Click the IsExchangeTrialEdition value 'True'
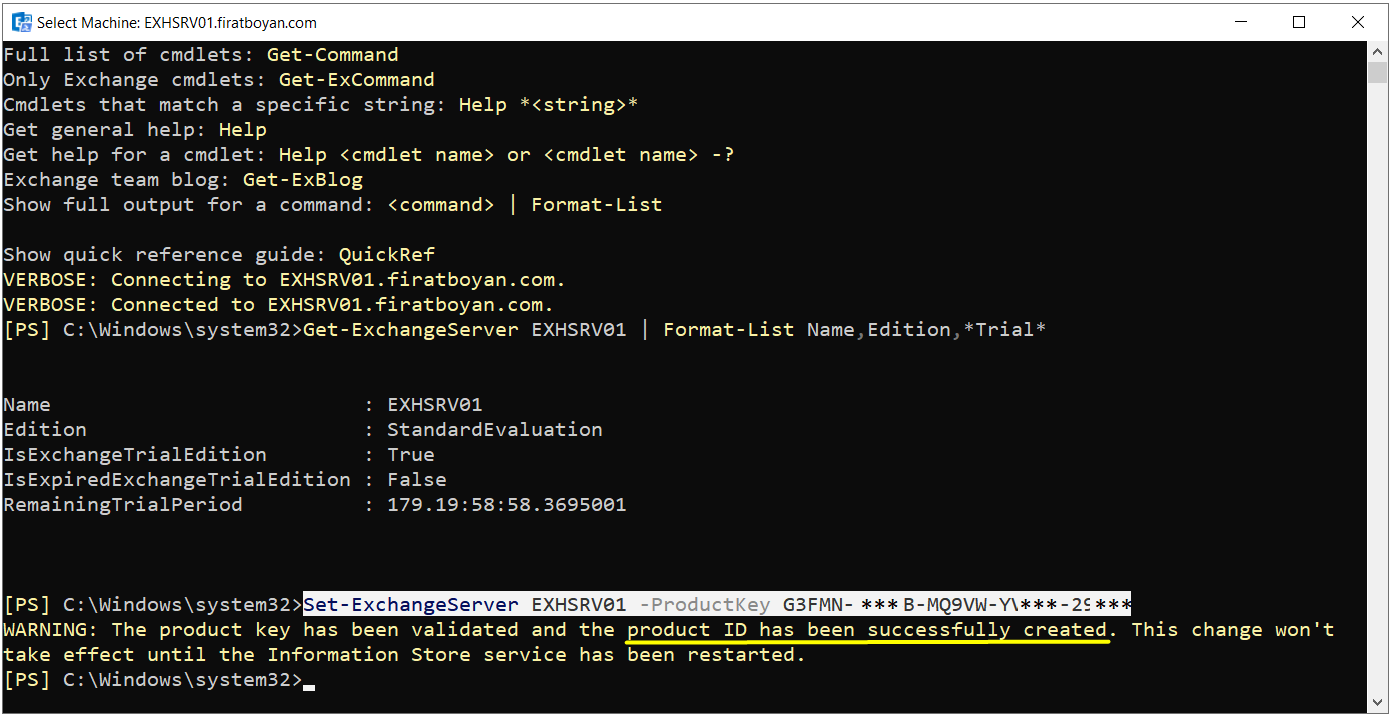Image resolution: width=1395 pixels, height=717 pixels. pos(411,455)
